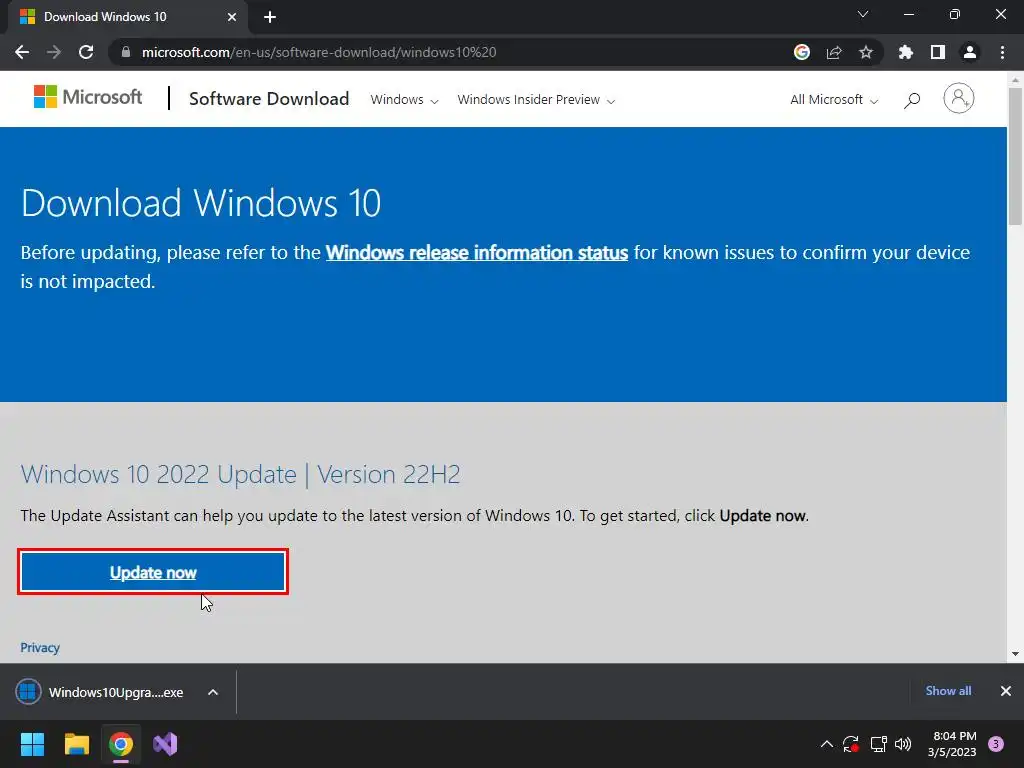Sign in using the account avatar icon

[959, 98]
